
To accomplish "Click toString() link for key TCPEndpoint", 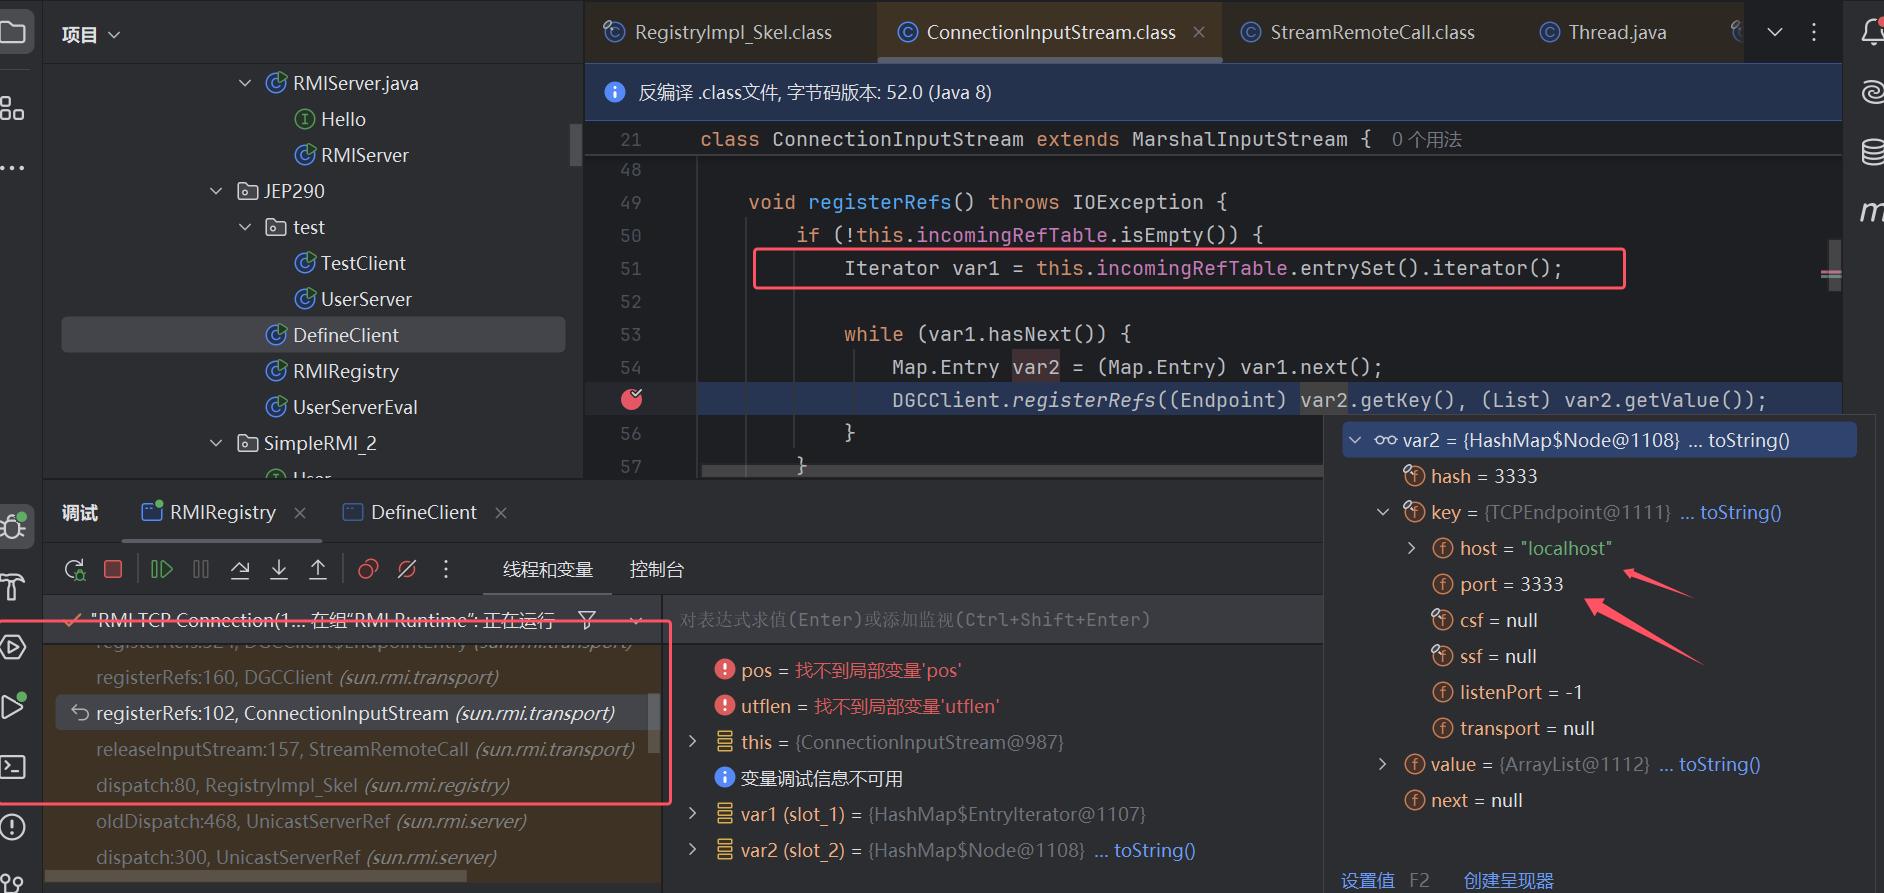I will coord(1740,512).
